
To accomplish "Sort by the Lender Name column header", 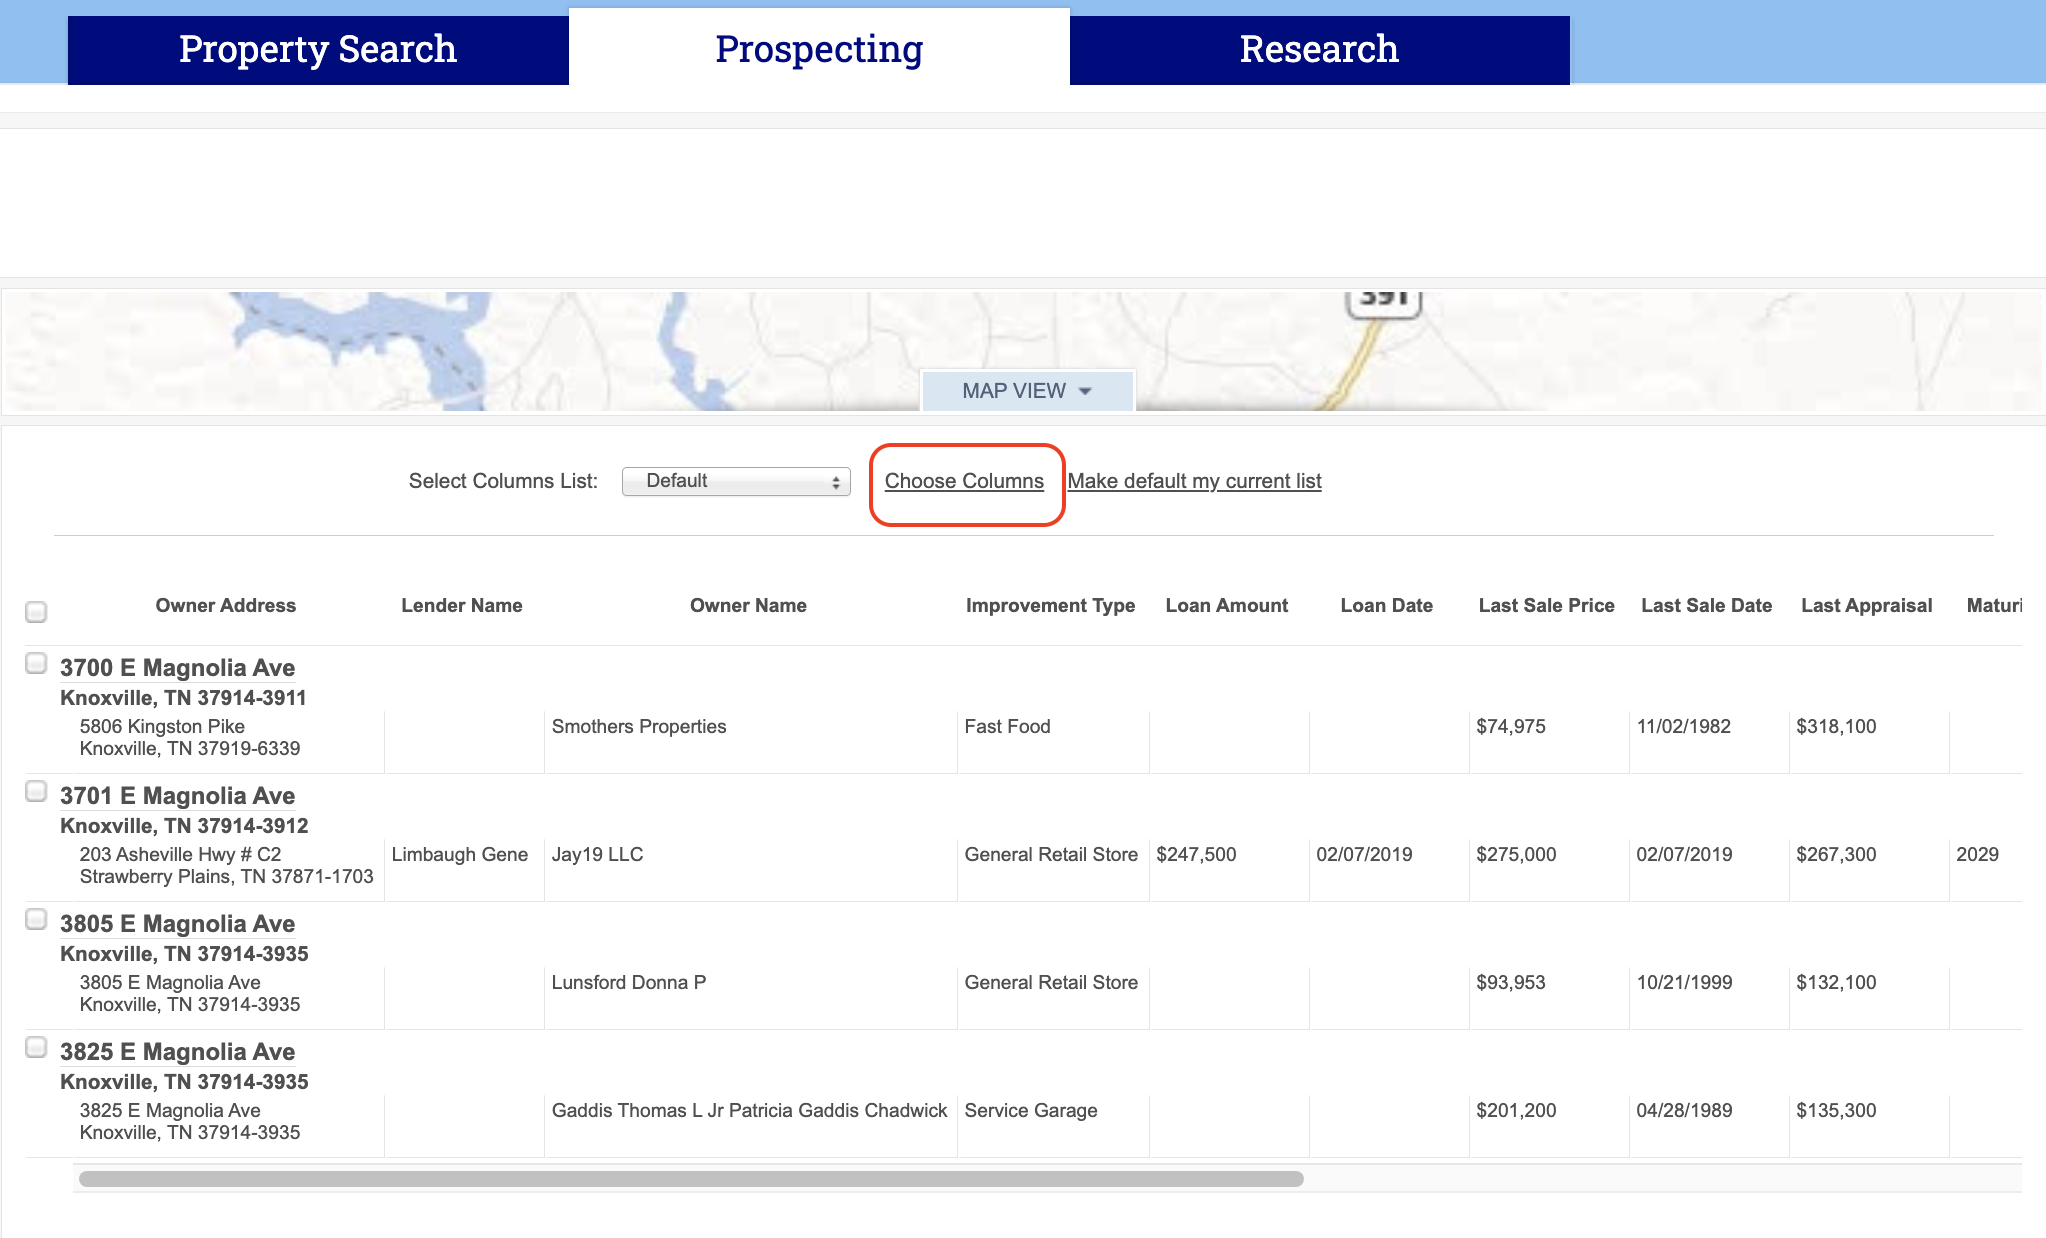I will click(x=462, y=605).
